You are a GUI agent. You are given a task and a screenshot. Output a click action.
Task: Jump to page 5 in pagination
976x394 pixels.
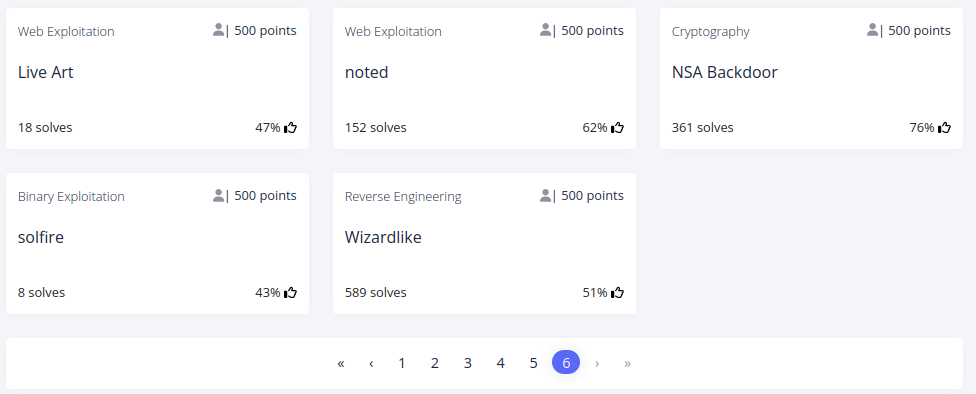pyautogui.click(x=533, y=363)
